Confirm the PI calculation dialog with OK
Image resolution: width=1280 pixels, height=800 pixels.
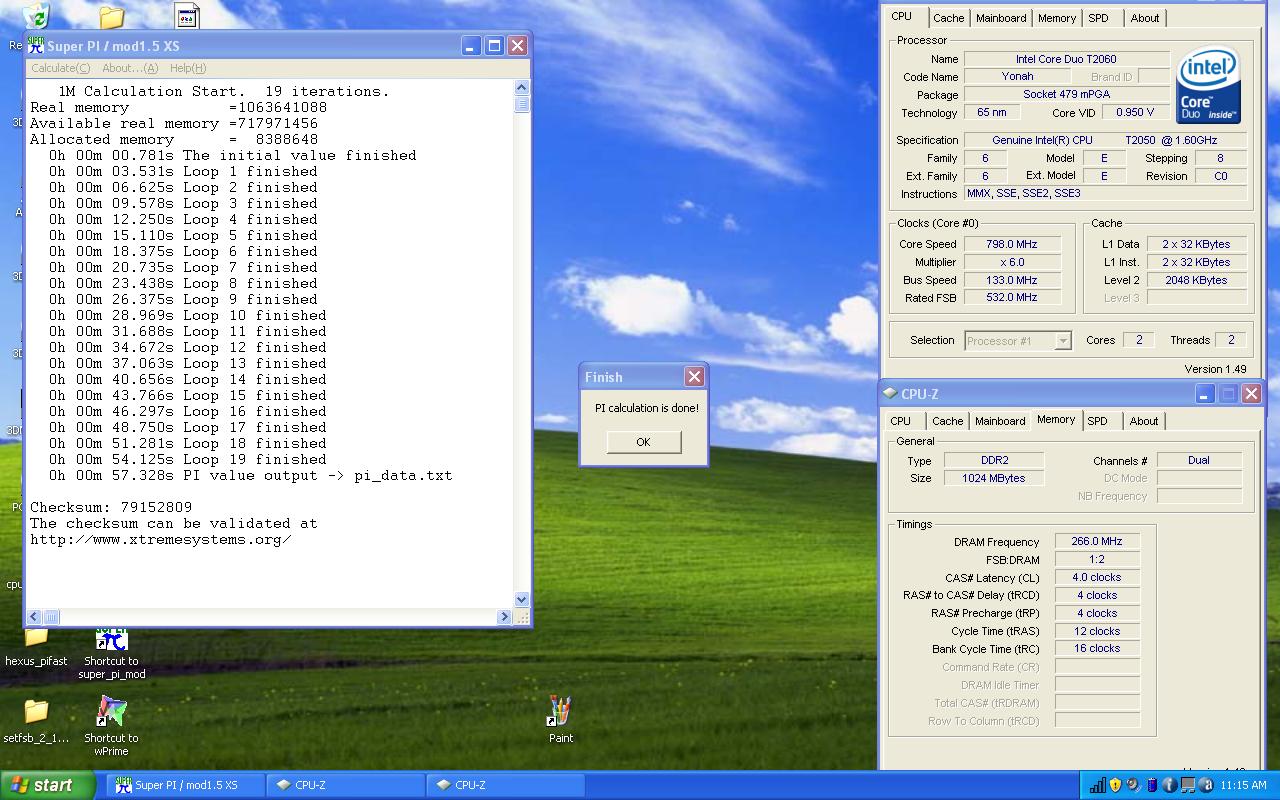point(643,442)
